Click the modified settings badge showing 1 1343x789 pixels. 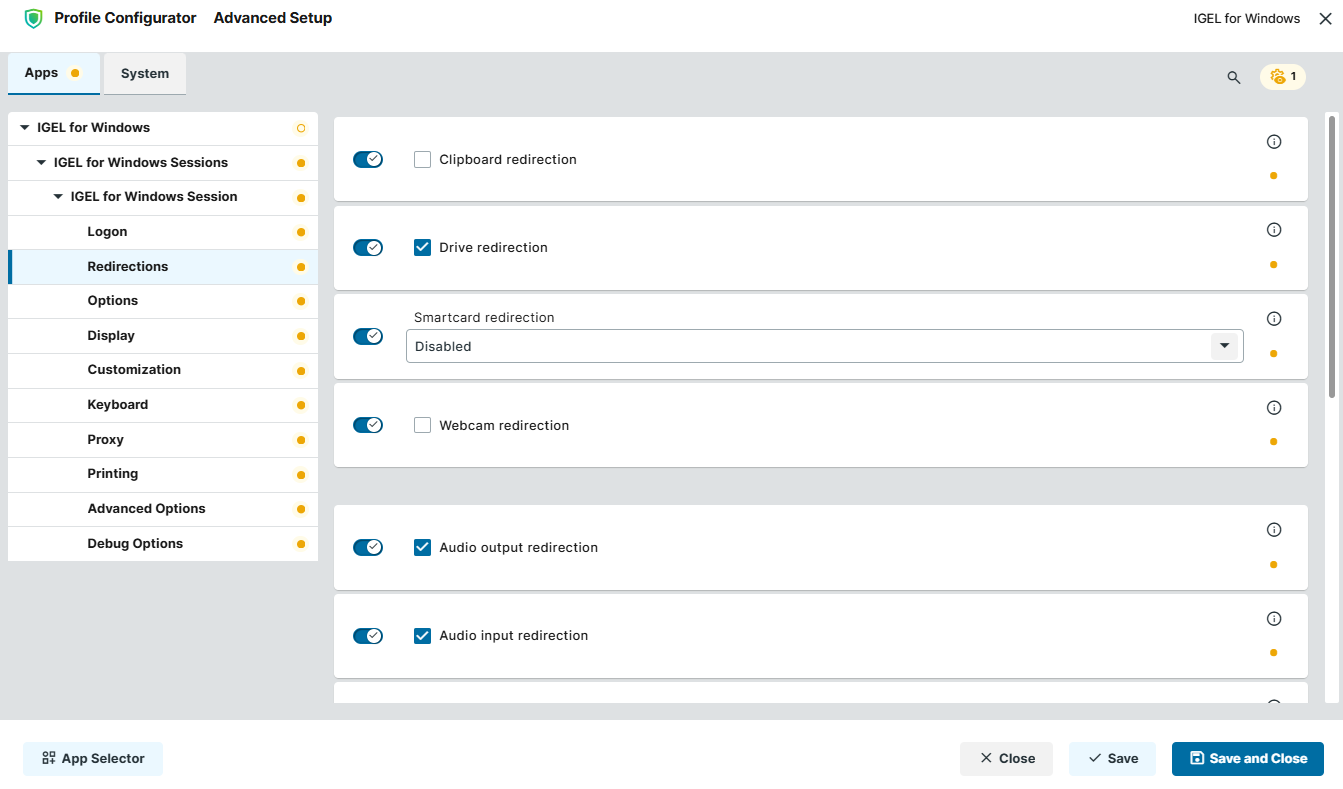pos(1282,76)
